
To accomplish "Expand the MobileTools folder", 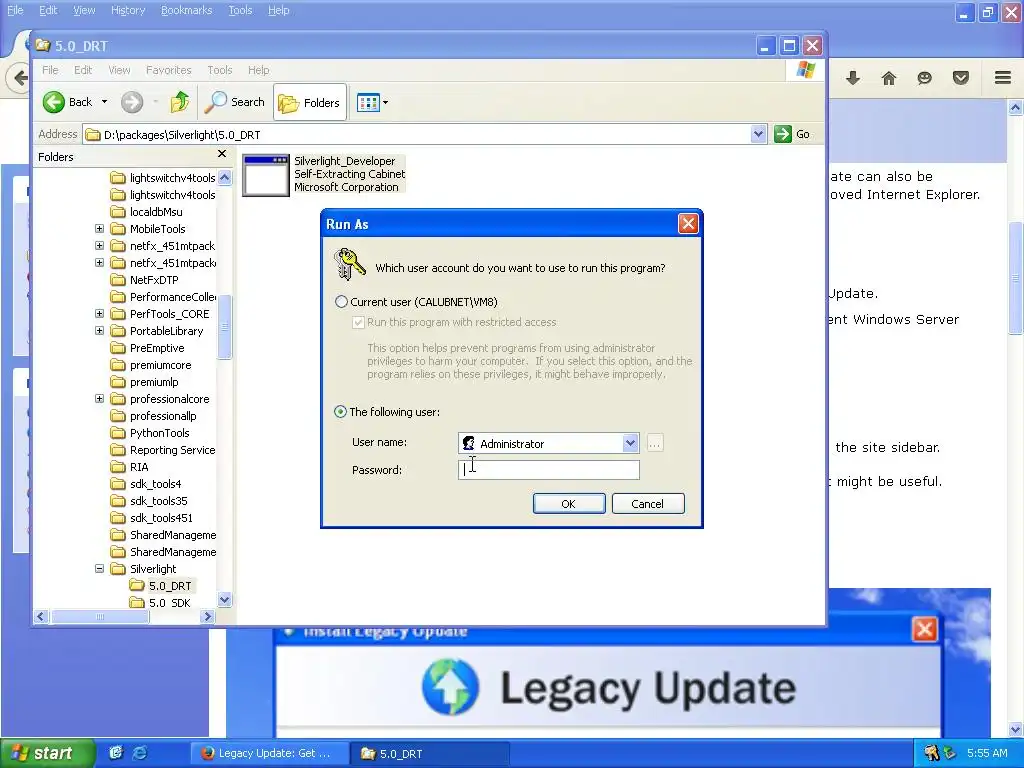I will click(x=99, y=229).
